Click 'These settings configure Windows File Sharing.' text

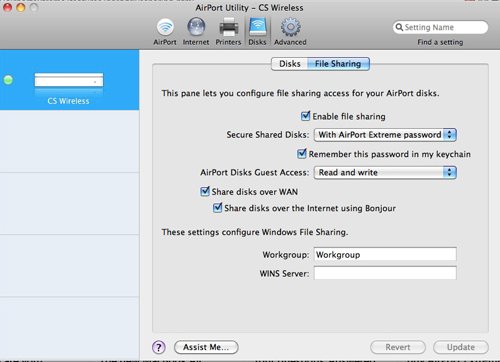coord(255,232)
